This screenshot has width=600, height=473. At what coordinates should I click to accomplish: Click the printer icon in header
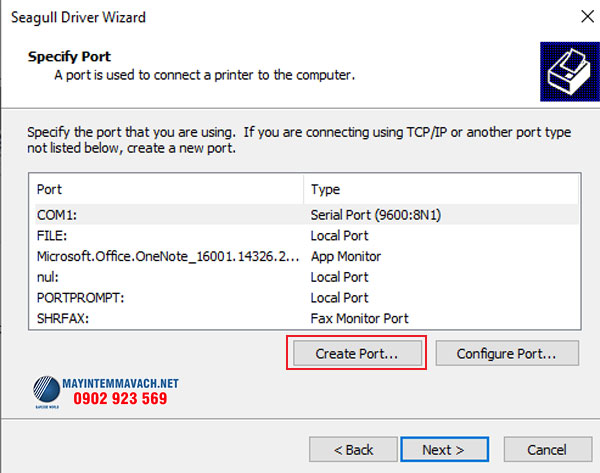coord(564,69)
